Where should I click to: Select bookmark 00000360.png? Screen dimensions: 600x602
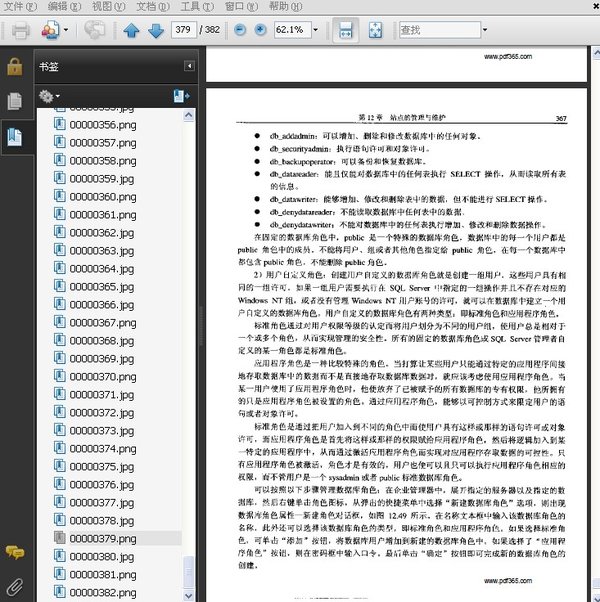tap(103, 197)
